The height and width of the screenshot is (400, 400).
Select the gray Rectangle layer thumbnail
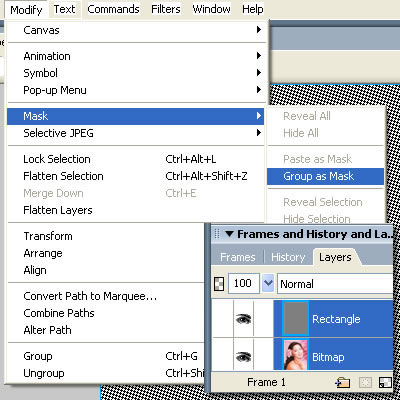[x=296, y=318]
